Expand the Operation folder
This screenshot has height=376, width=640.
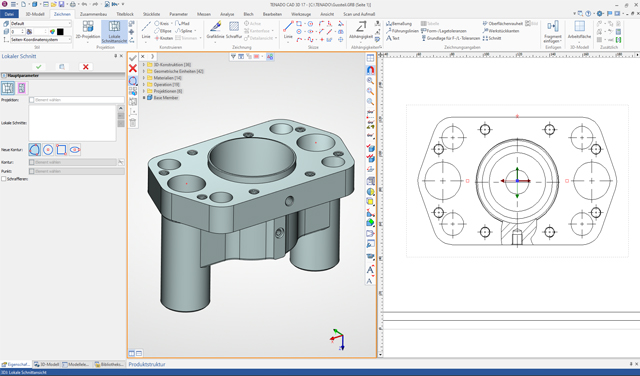click(144, 85)
